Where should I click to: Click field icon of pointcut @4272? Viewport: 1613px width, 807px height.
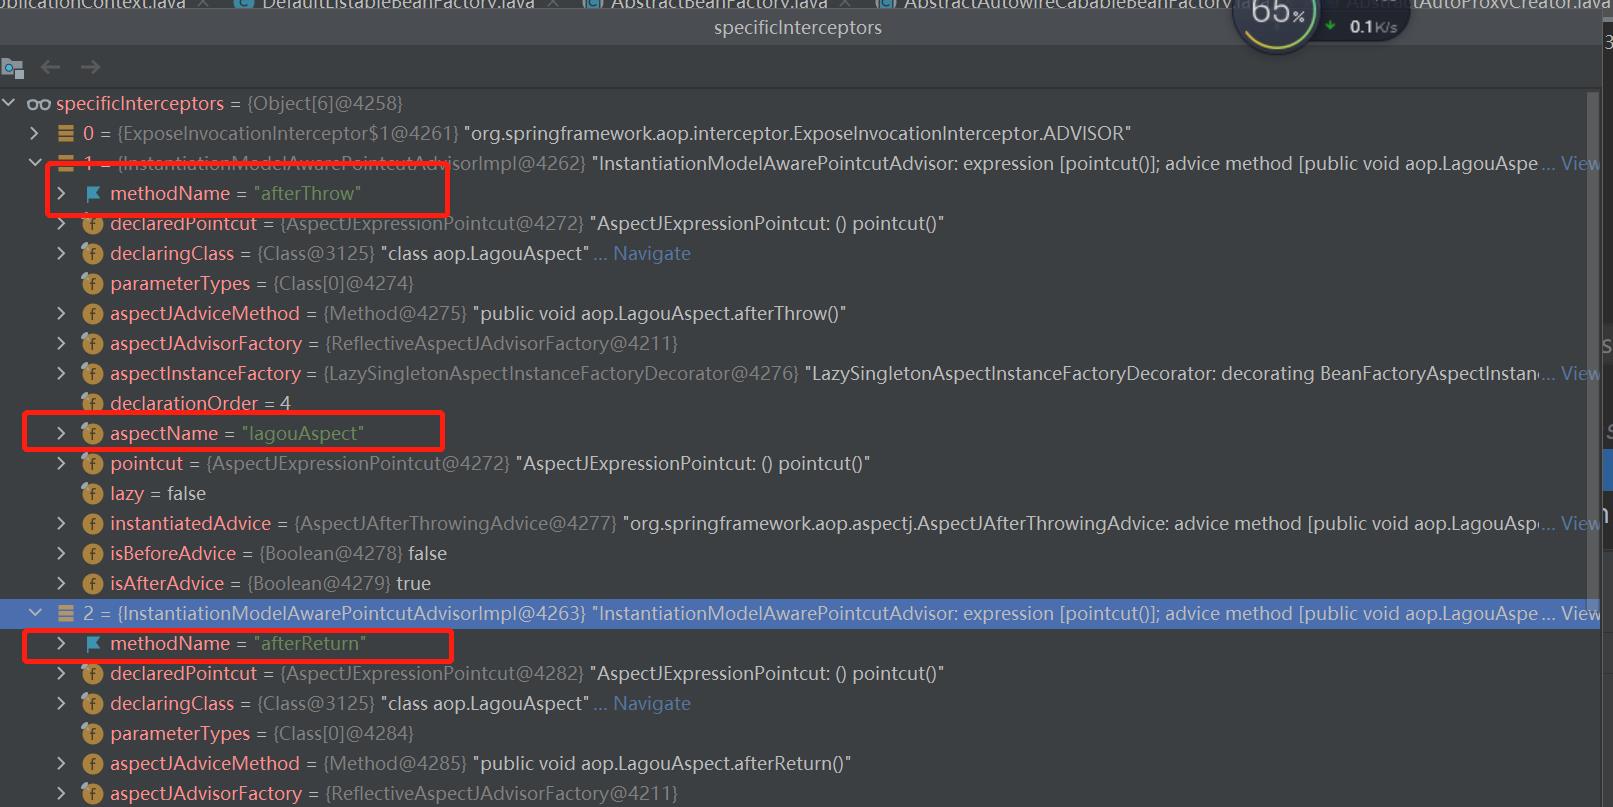click(93, 463)
